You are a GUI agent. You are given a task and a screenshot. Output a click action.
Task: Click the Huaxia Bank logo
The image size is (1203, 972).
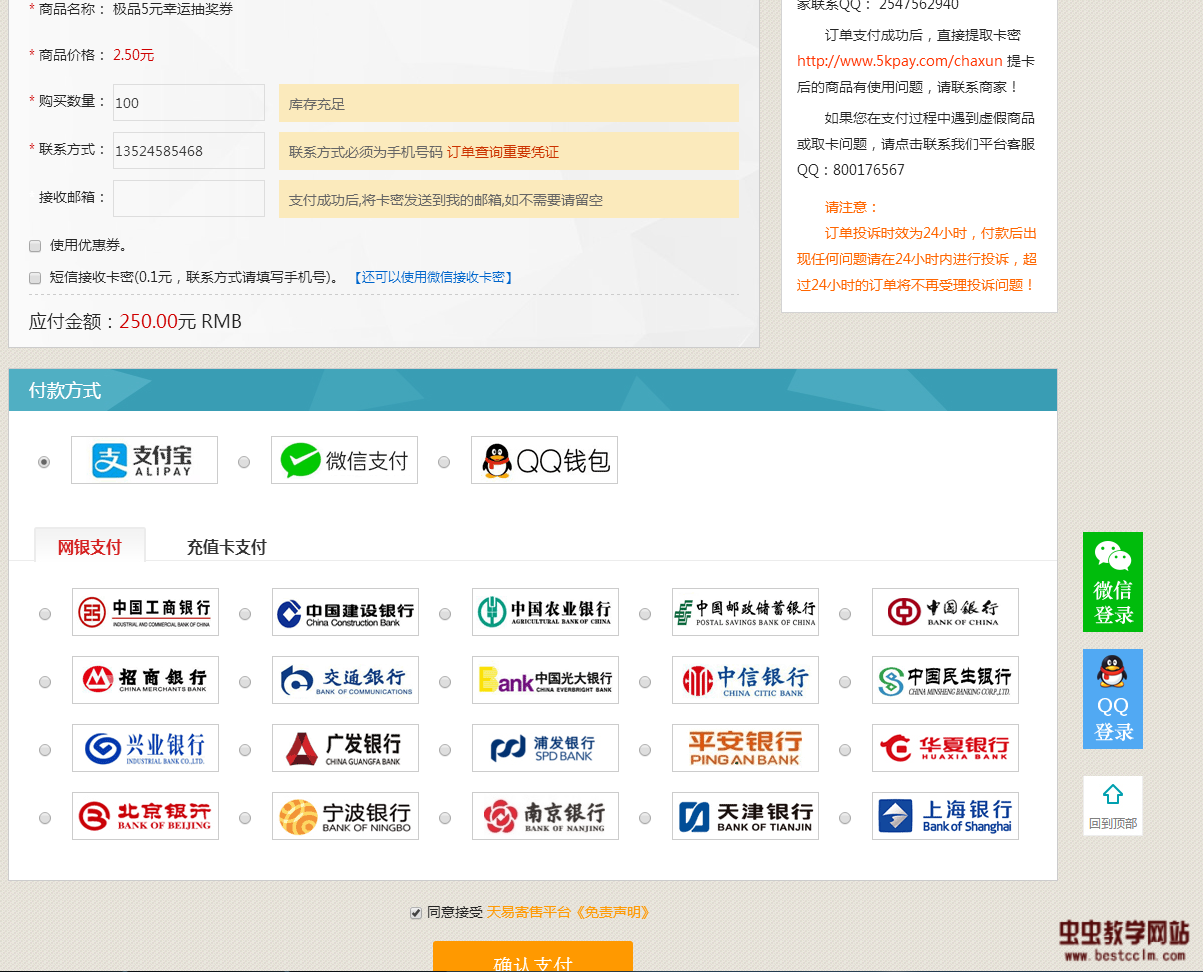click(x=945, y=748)
